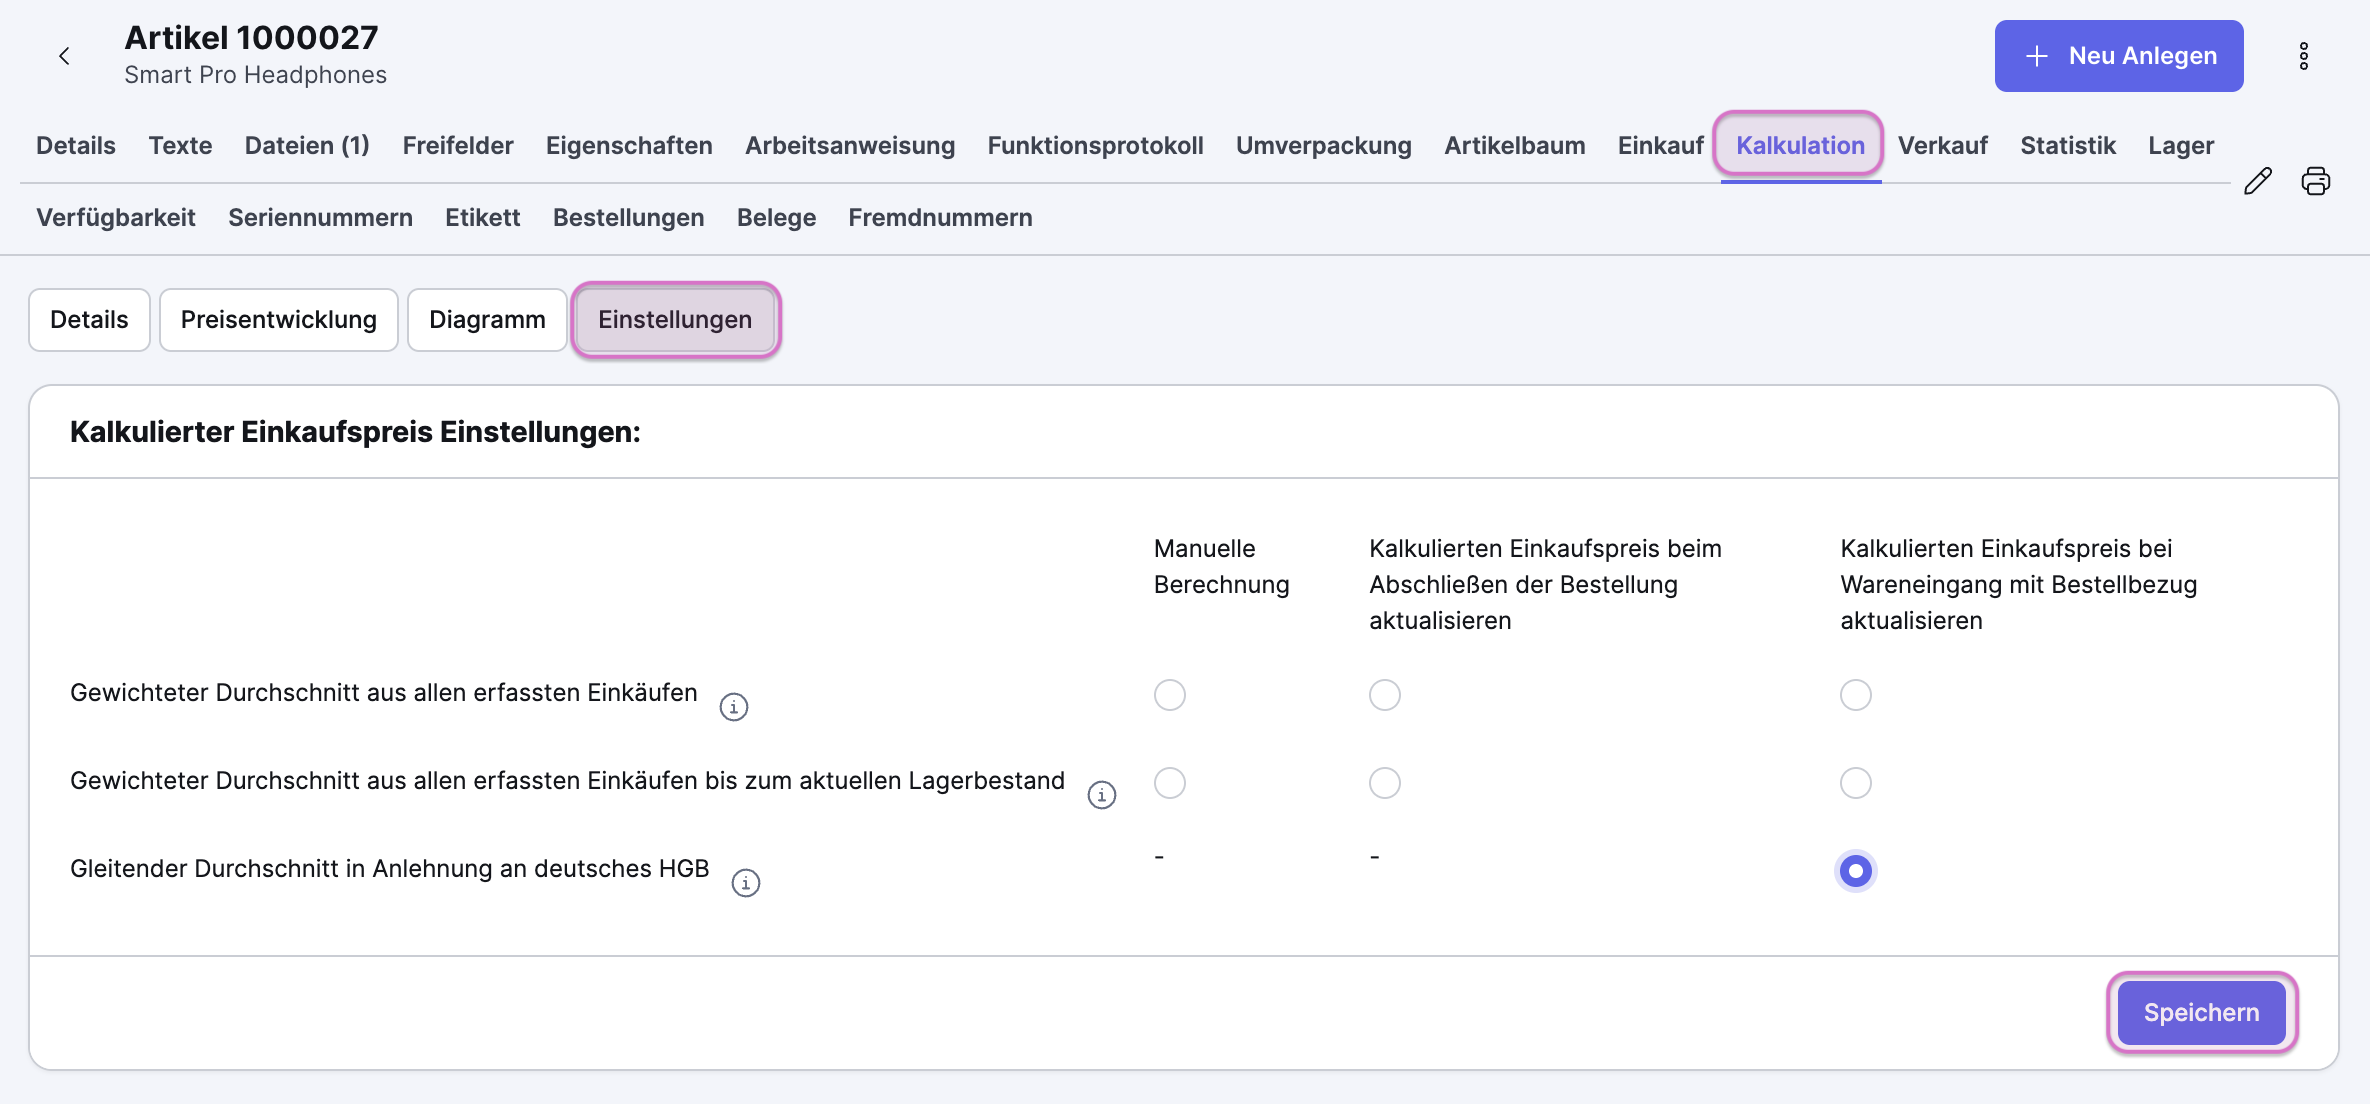
Task: Select selected Gleitender Durchschnitt radio button
Action: click(x=1856, y=871)
